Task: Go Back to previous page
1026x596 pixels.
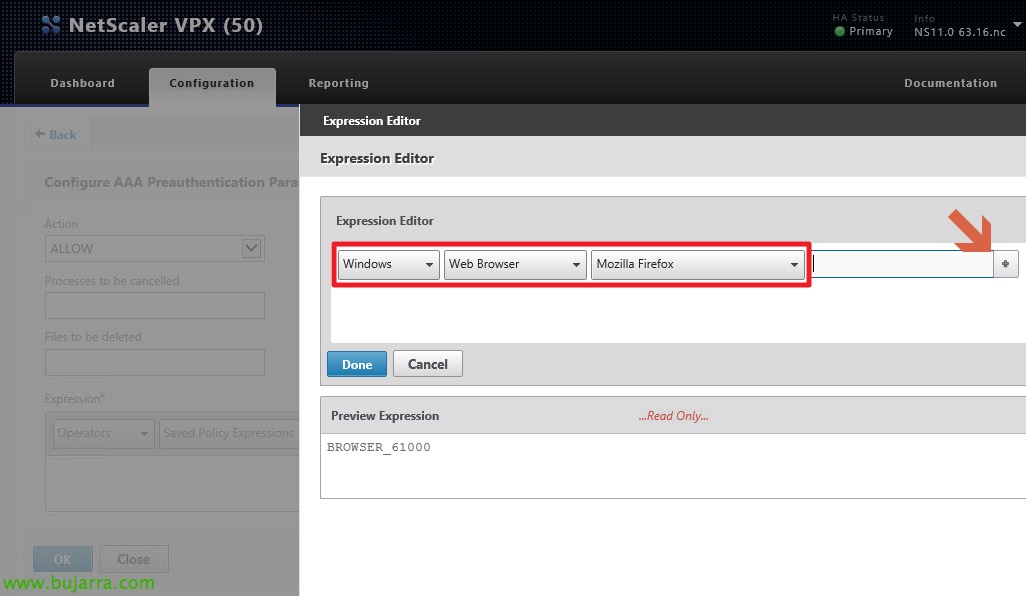Action: 56,134
